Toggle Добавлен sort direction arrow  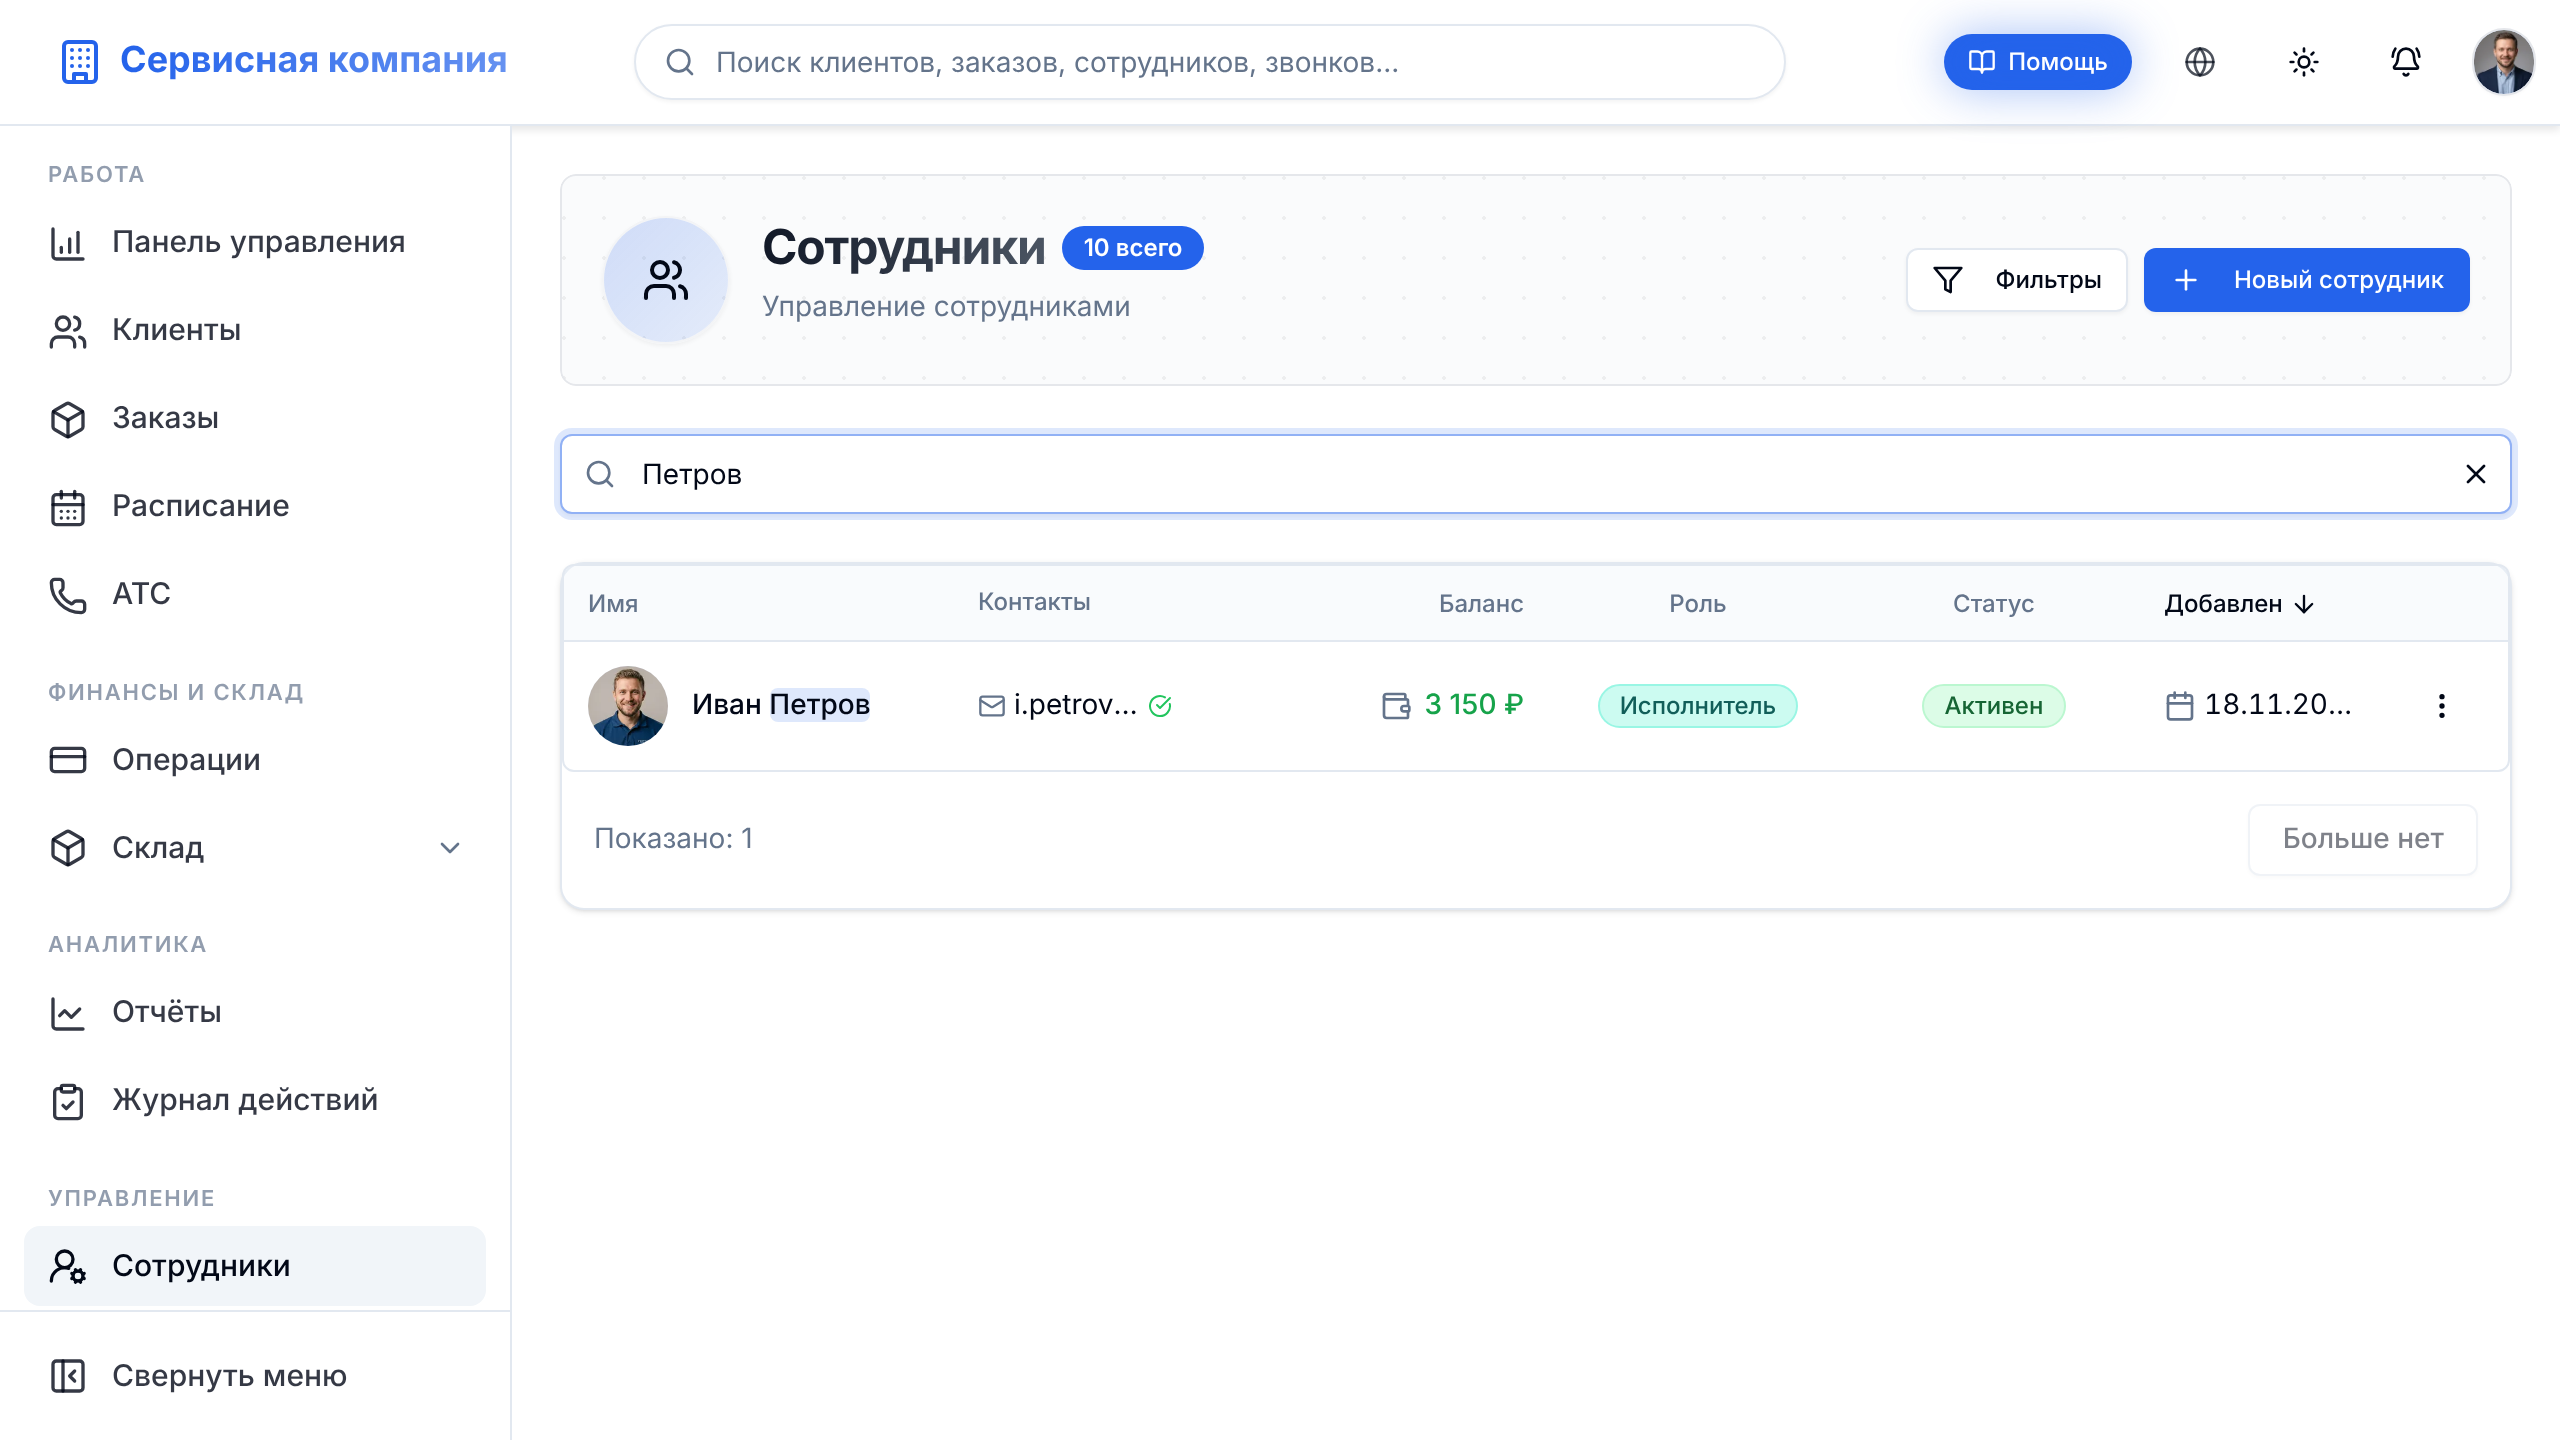coord(2304,604)
